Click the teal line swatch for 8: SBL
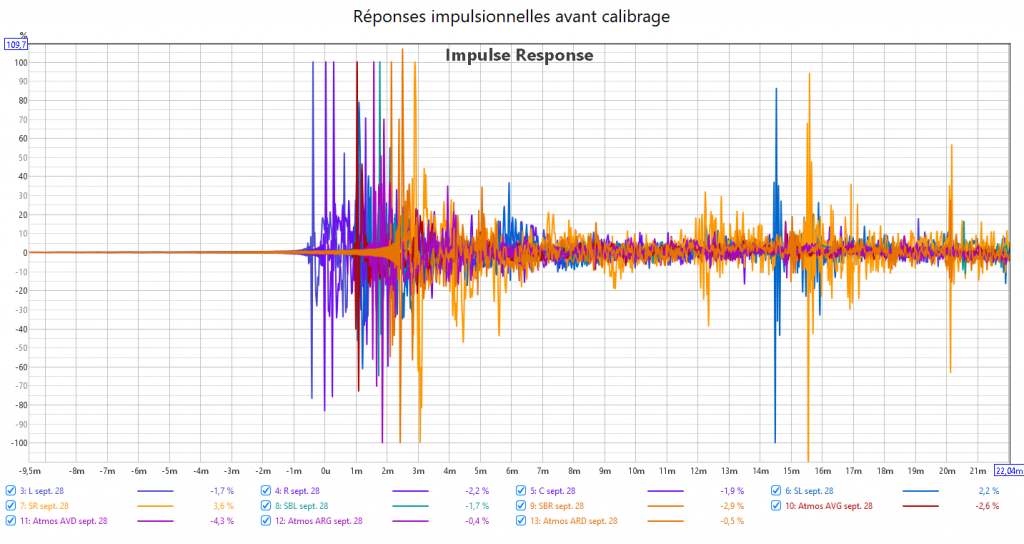This screenshot has width=1024, height=544. tap(411, 506)
